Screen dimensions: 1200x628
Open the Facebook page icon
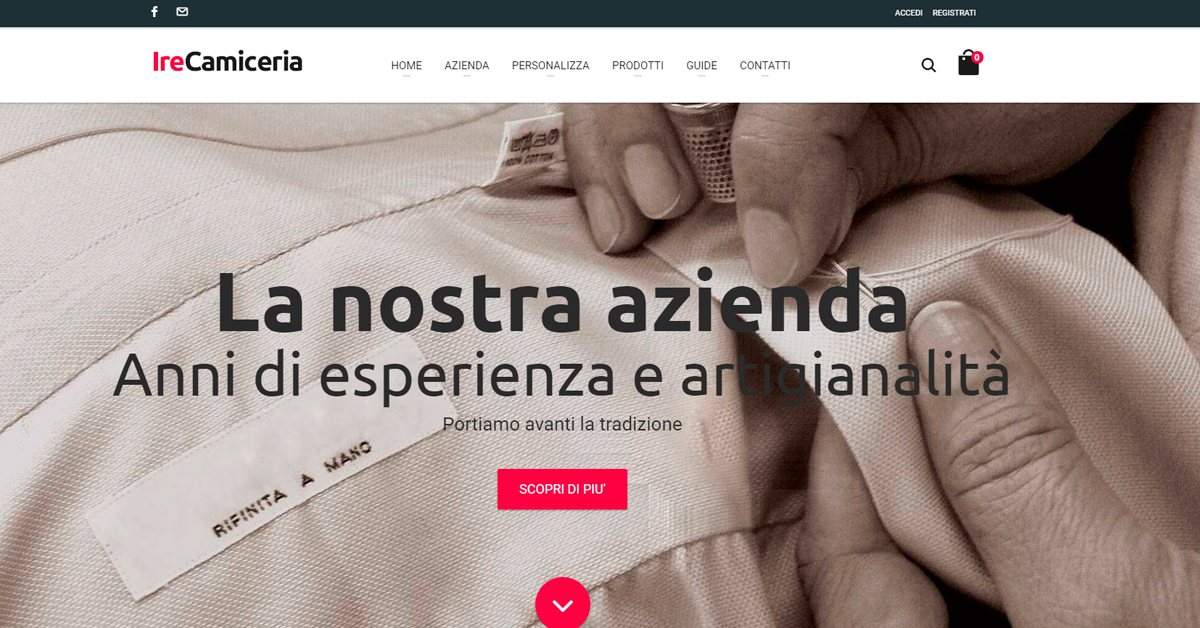pos(154,12)
